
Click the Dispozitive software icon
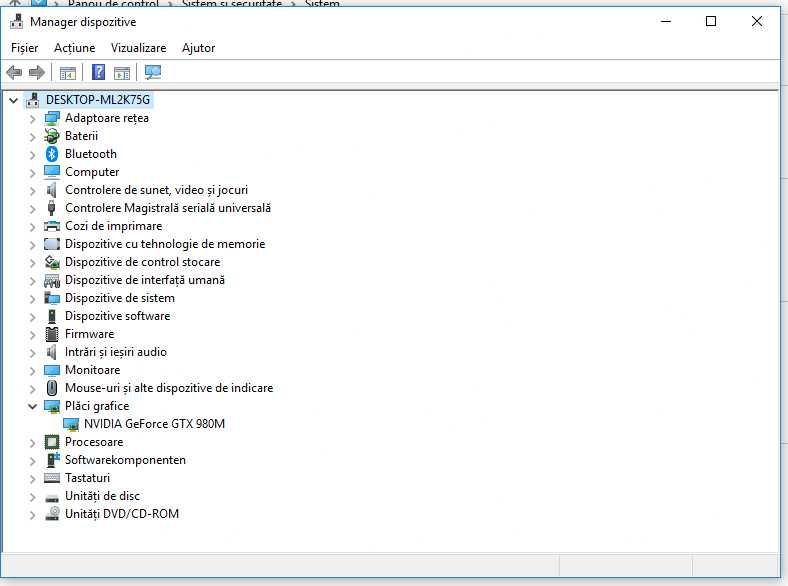[52, 316]
